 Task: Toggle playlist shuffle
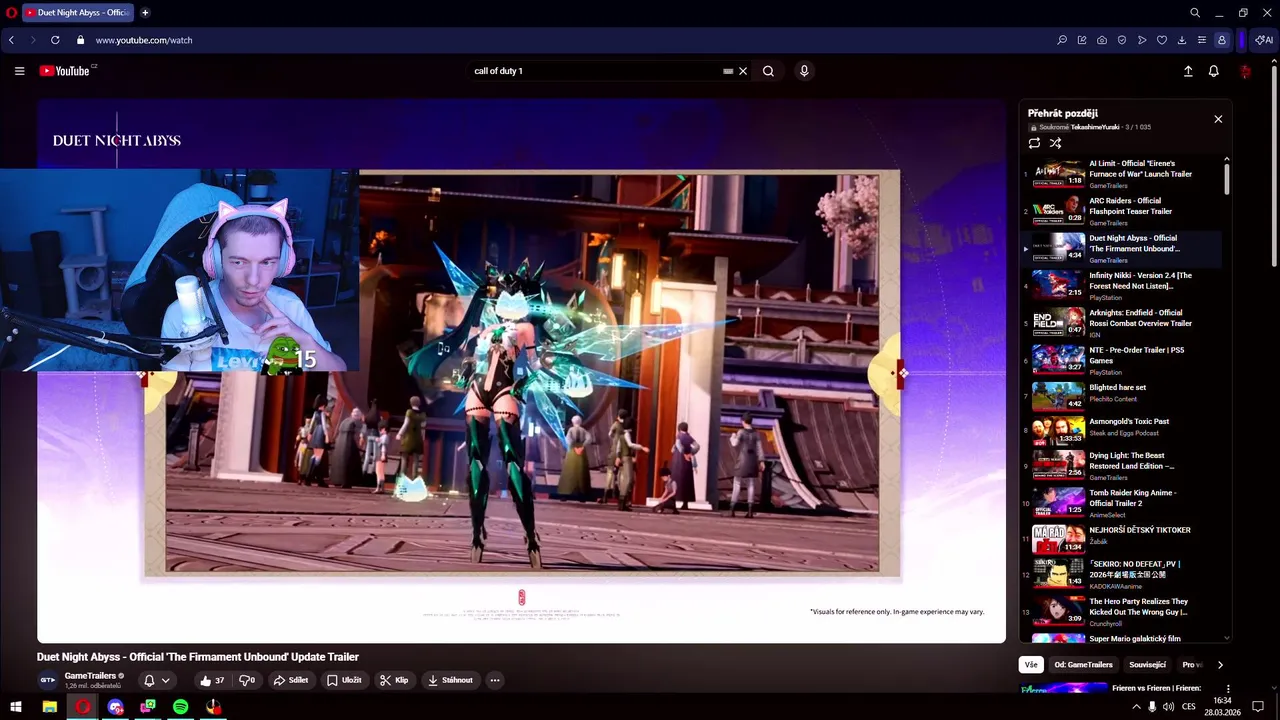(x=1055, y=143)
